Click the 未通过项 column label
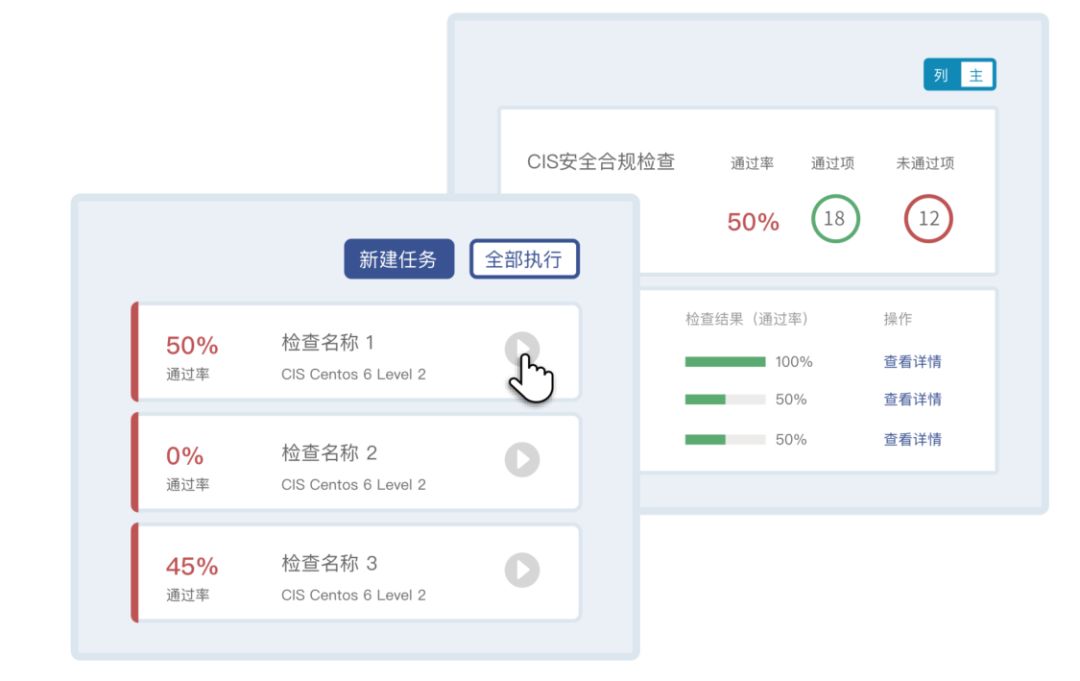Viewport: 1080px width, 681px height. point(928,163)
